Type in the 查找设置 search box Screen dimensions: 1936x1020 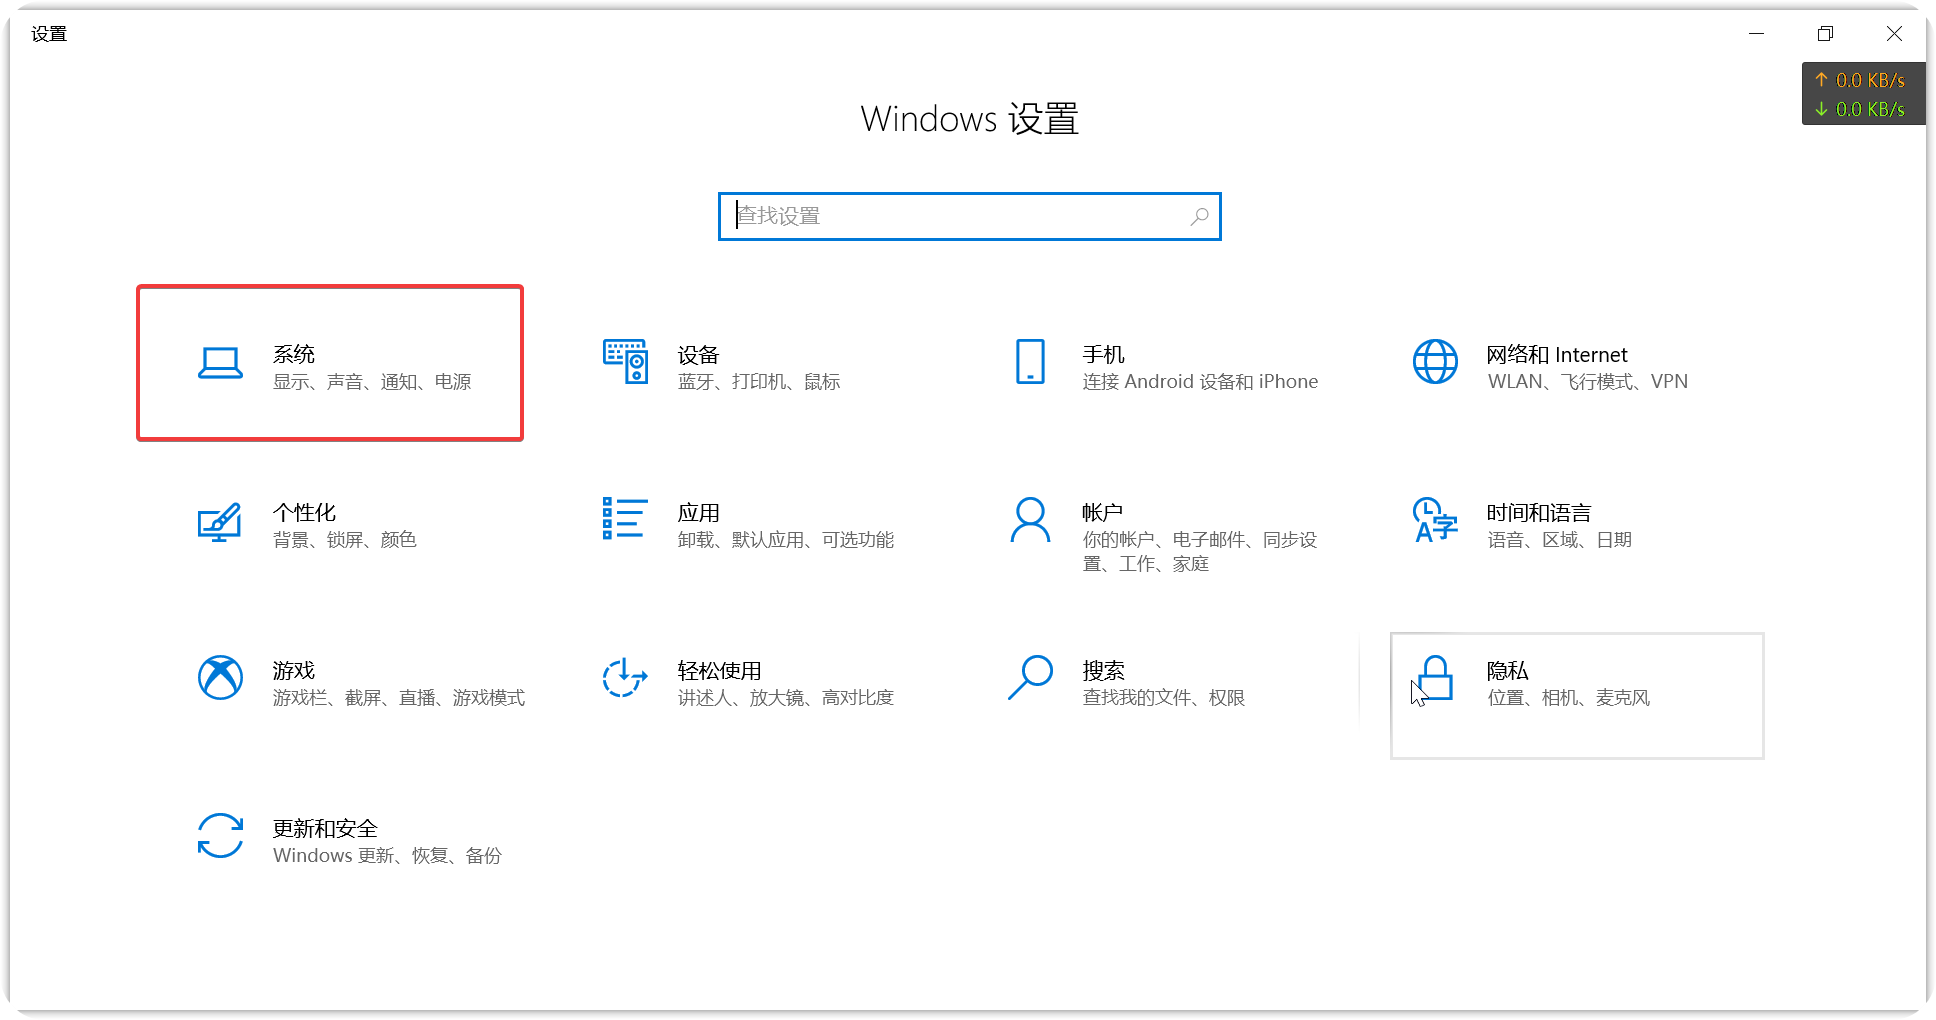960,216
